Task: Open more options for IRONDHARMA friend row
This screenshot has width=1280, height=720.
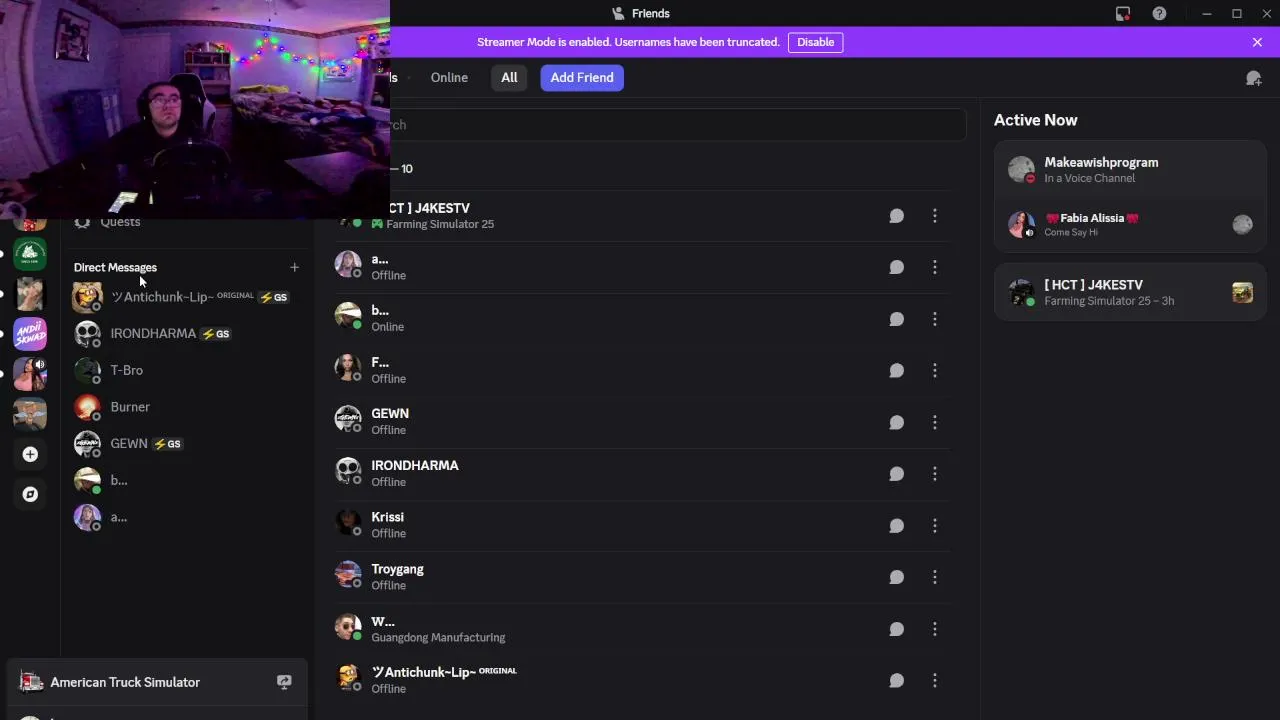Action: tap(935, 474)
